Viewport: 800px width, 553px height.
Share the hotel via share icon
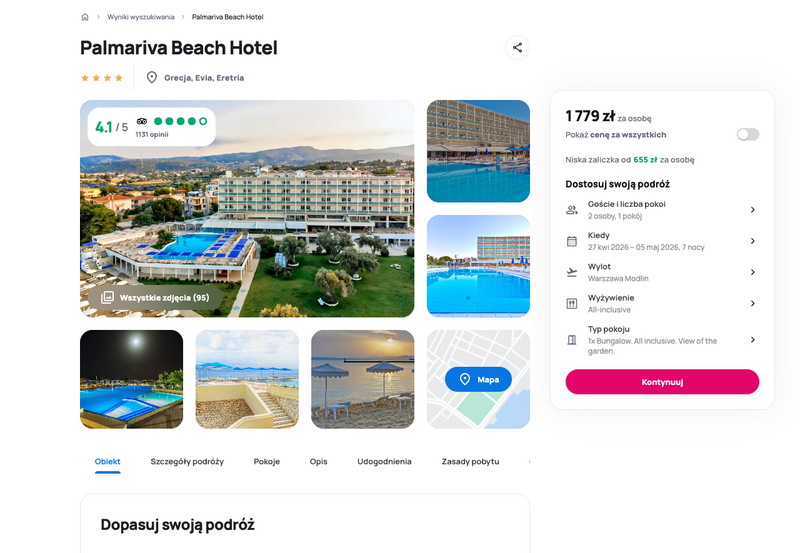click(x=517, y=47)
